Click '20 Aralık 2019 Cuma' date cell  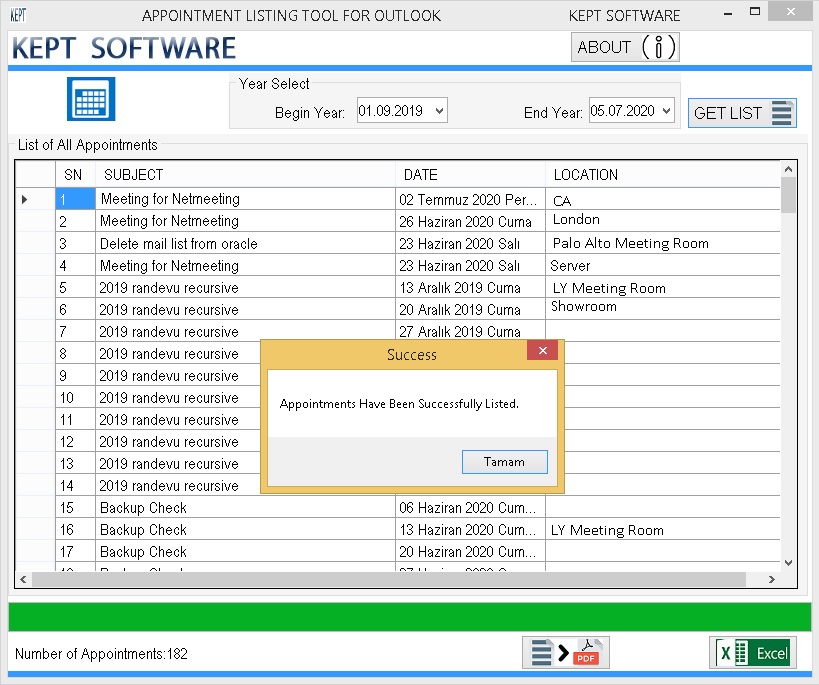click(x=471, y=309)
